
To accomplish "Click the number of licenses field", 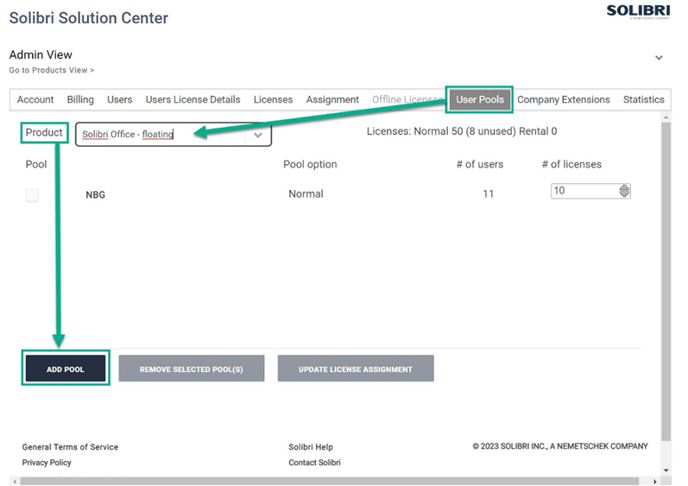I will (584, 191).
